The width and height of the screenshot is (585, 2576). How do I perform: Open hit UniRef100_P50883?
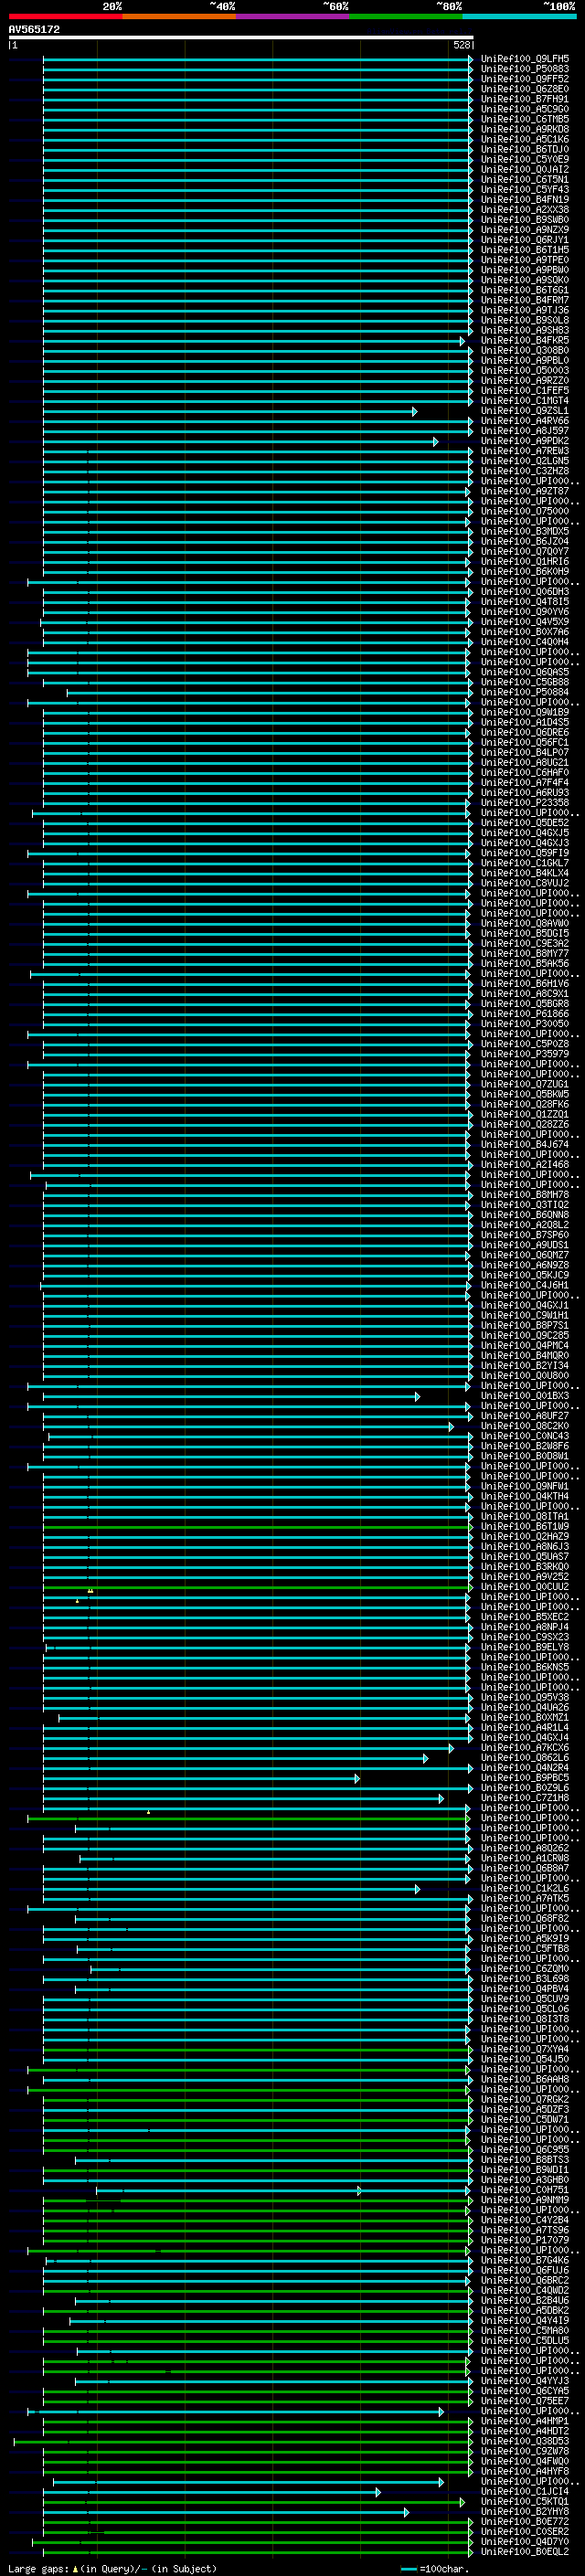tap(525, 69)
